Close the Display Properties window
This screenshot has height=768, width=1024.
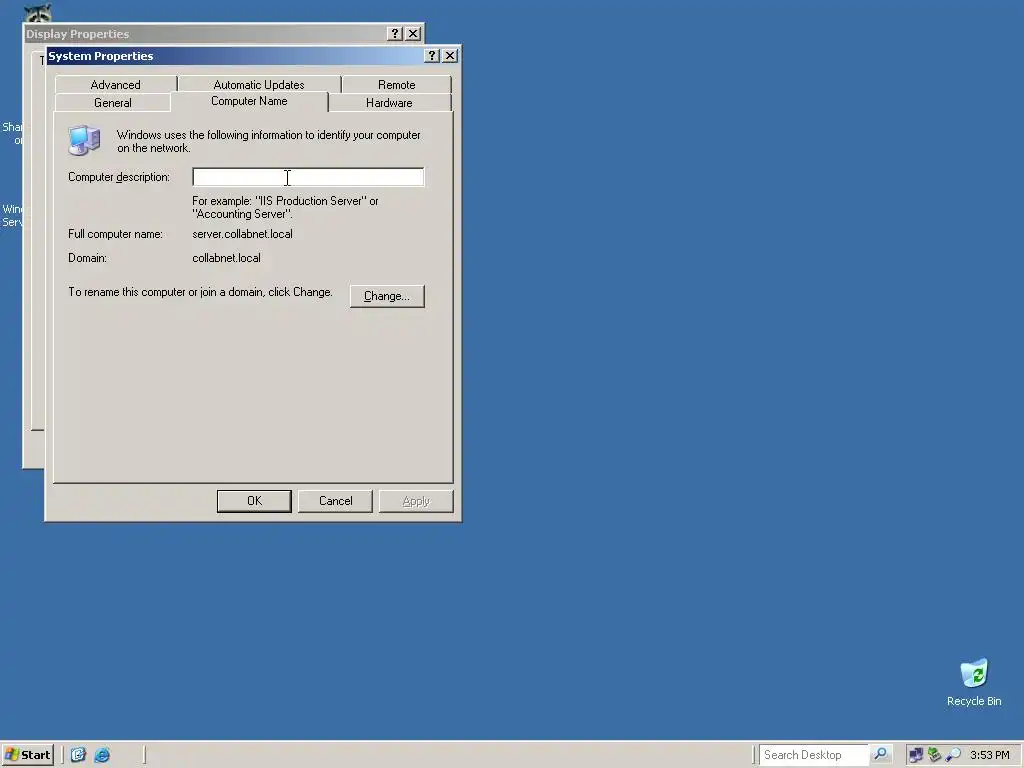coord(413,33)
